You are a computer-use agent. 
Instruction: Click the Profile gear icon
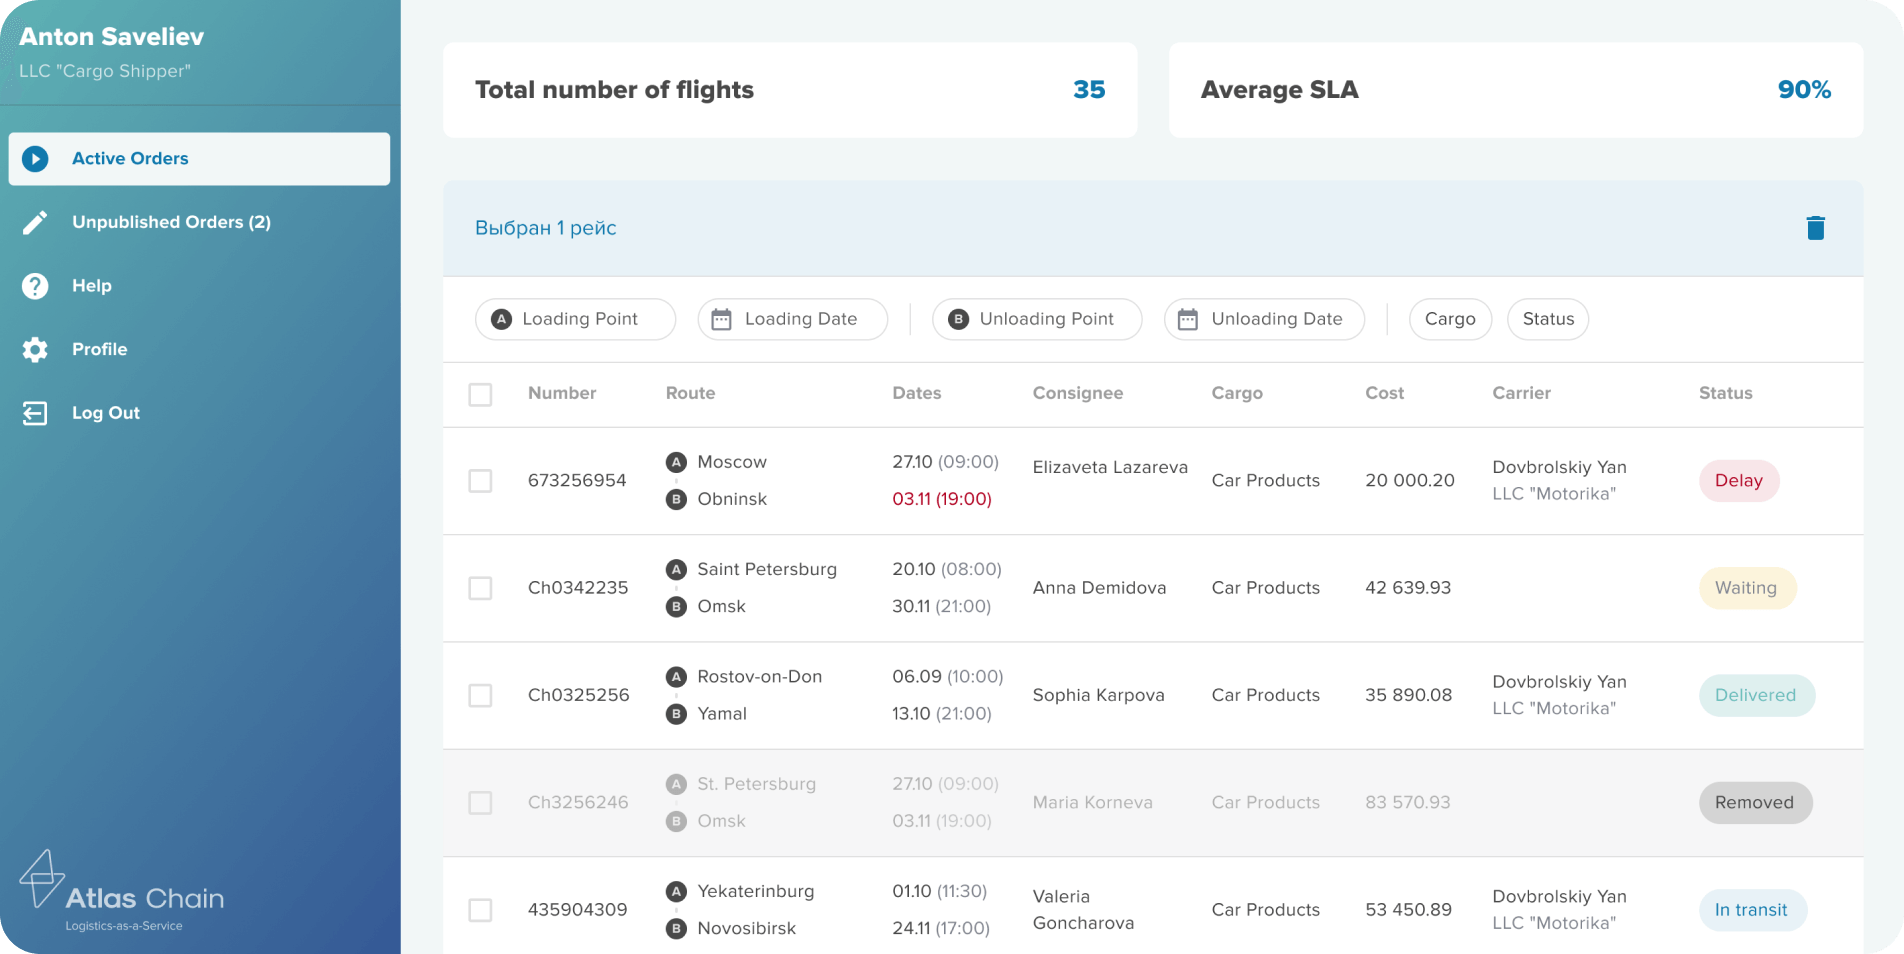tap(35, 349)
